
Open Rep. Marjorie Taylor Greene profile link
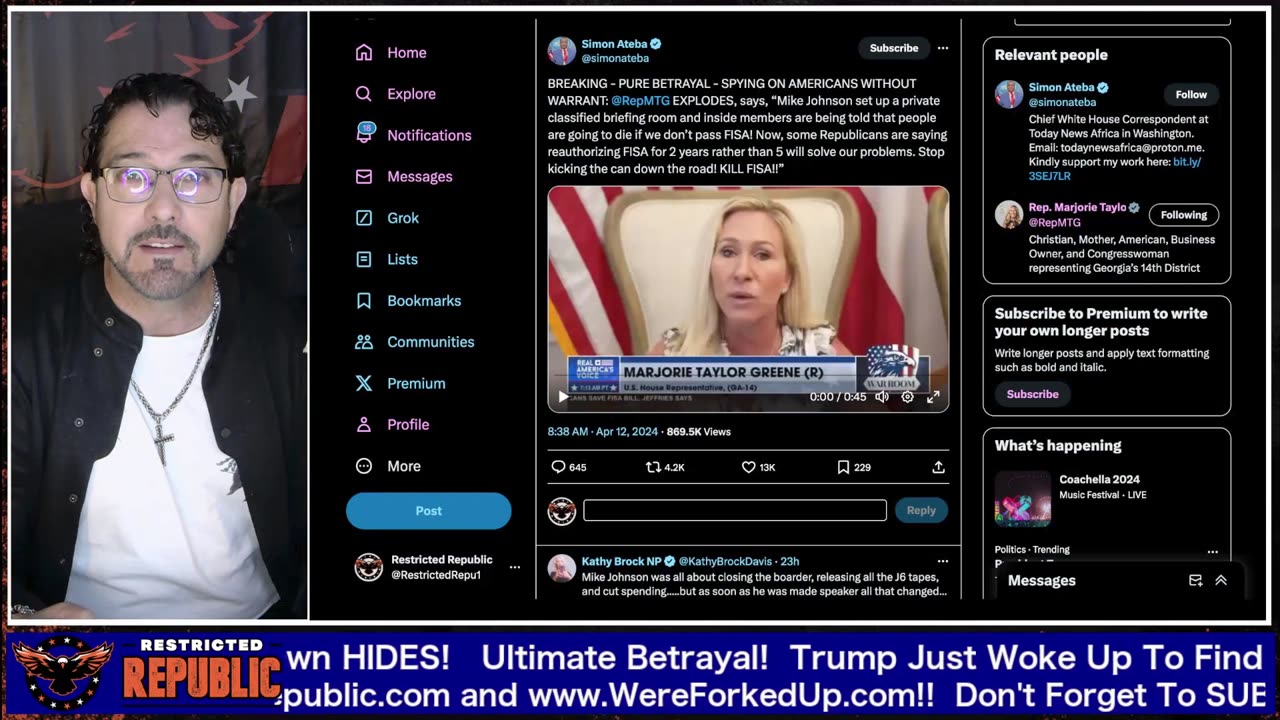pyautogui.click(x=1077, y=208)
